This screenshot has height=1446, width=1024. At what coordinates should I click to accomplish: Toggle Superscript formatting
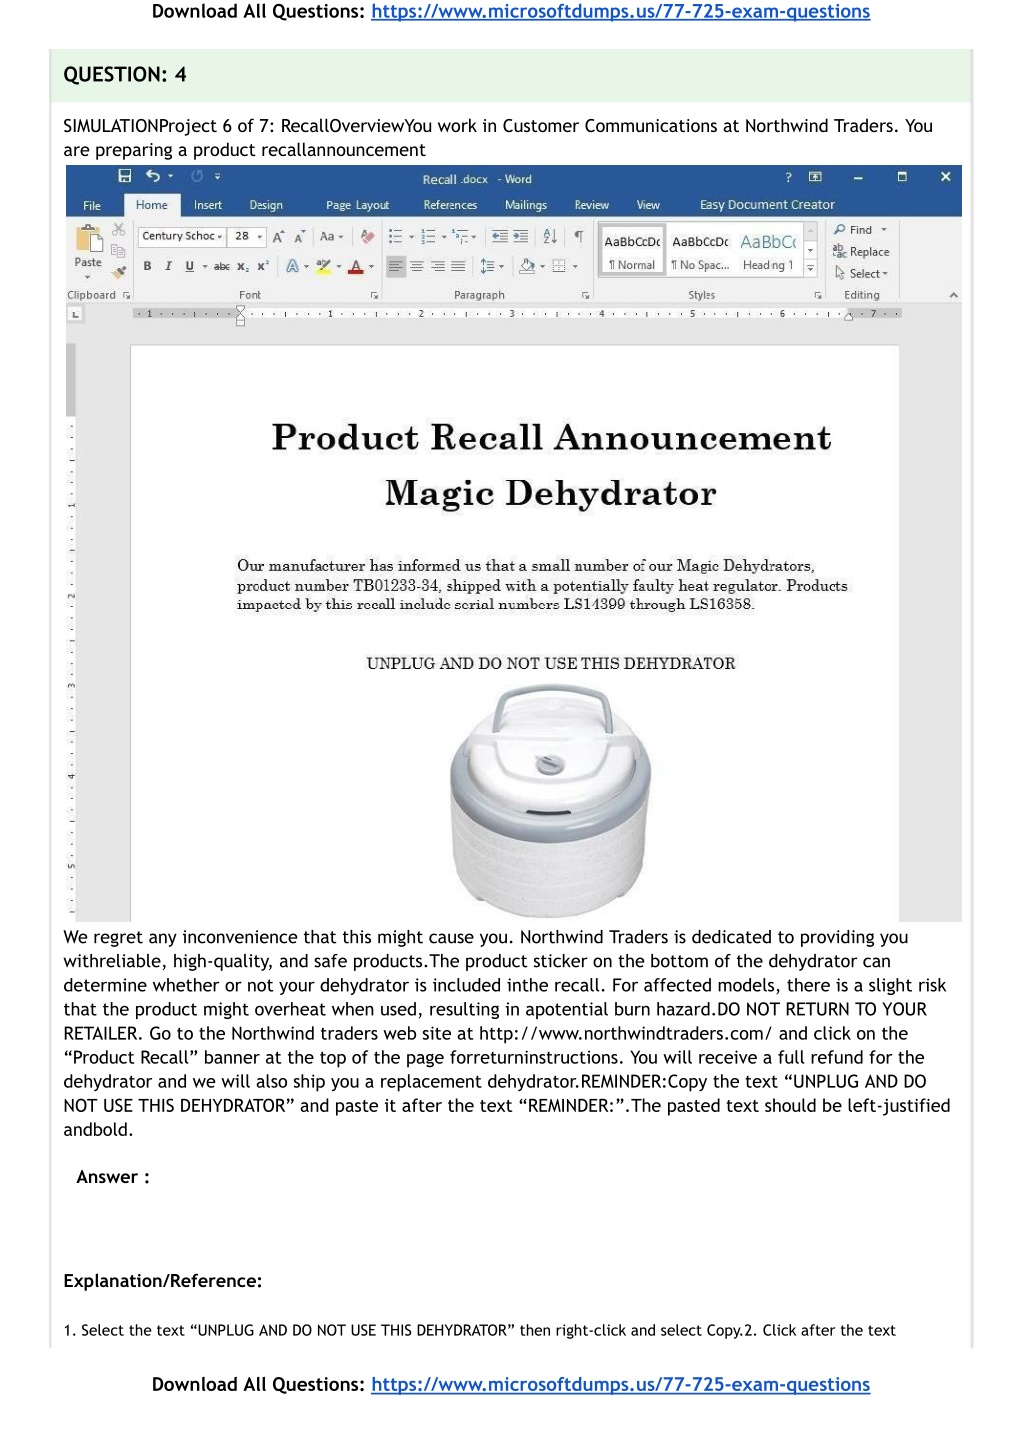(263, 266)
